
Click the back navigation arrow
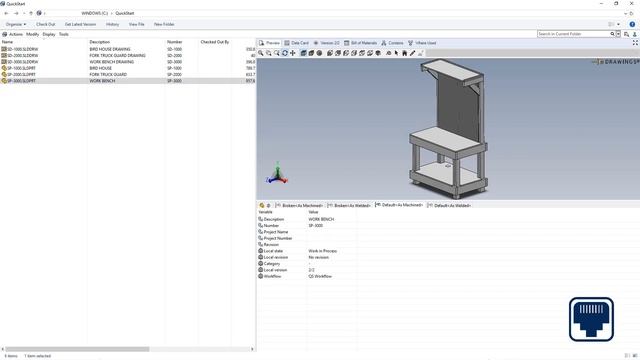6,13
